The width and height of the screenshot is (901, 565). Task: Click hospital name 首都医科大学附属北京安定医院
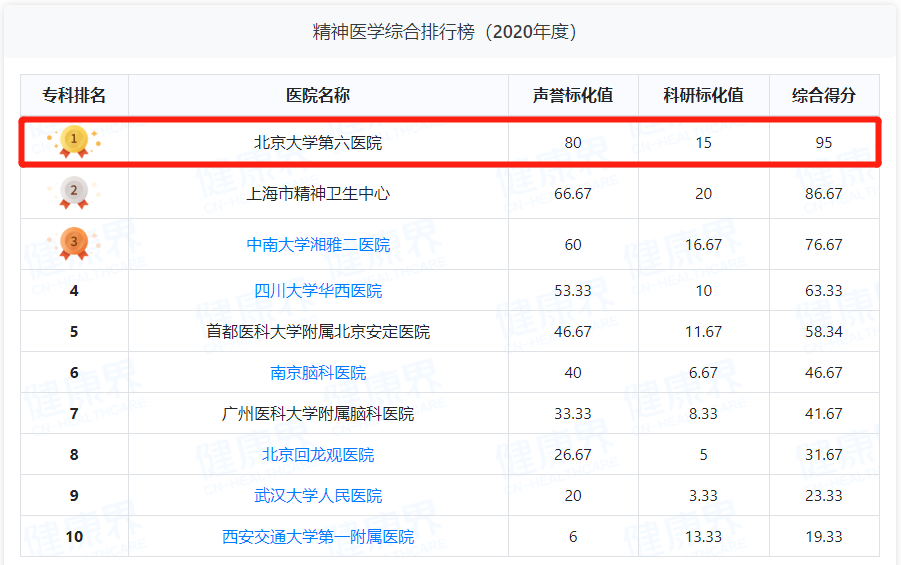click(318, 332)
